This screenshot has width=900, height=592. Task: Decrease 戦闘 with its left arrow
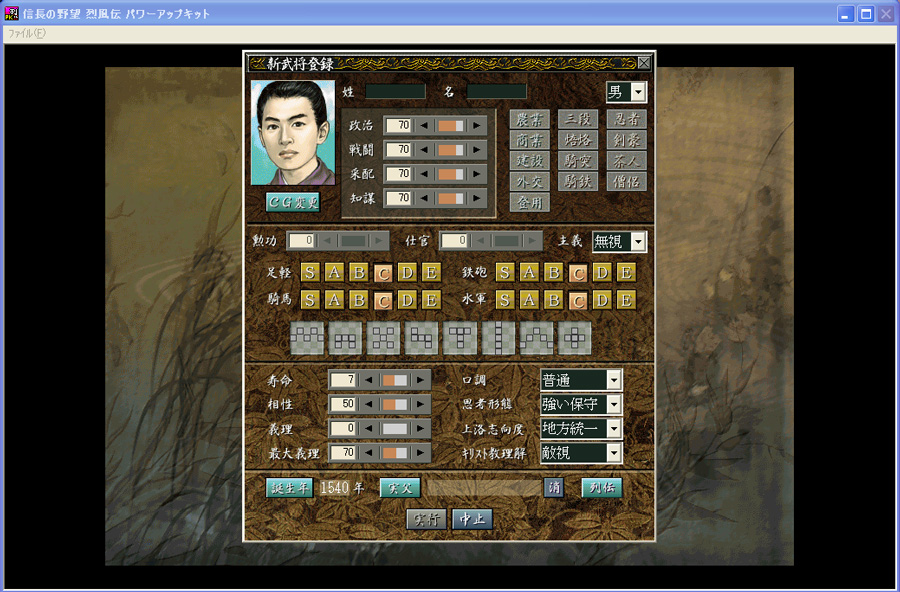424,150
